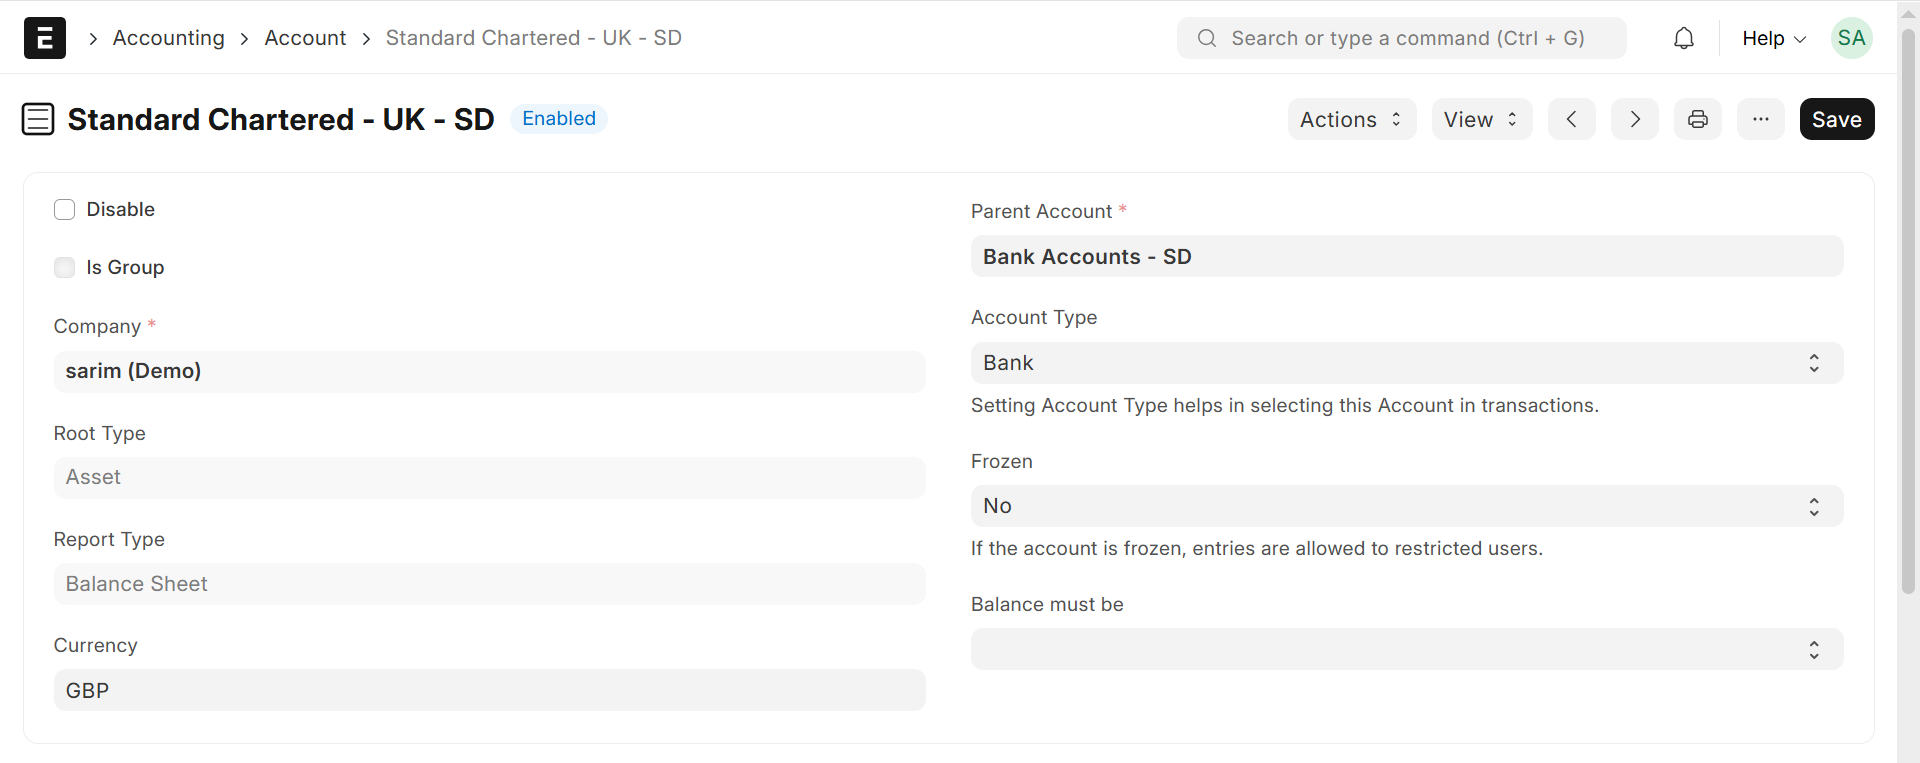1920x763 pixels.
Task: Tick the Disable checkbox
Action: (x=65, y=209)
